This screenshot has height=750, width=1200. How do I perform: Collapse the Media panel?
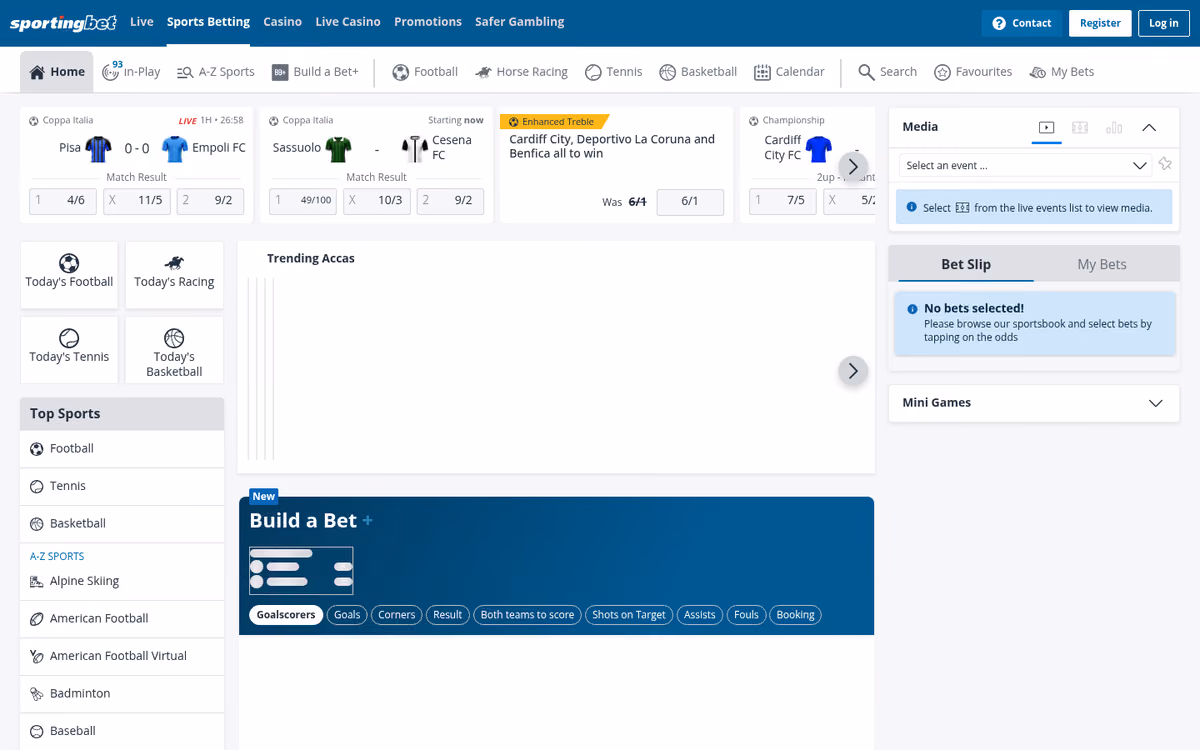click(1149, 127)
